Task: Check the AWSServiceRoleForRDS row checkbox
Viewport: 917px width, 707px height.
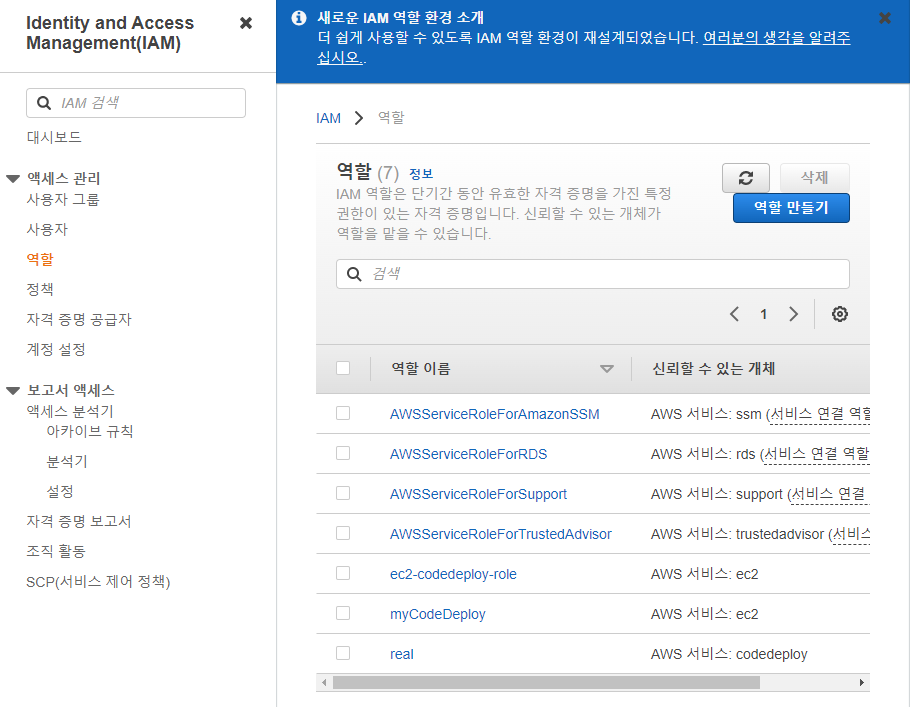Action: pyautogui.click(x=343, y=453)
